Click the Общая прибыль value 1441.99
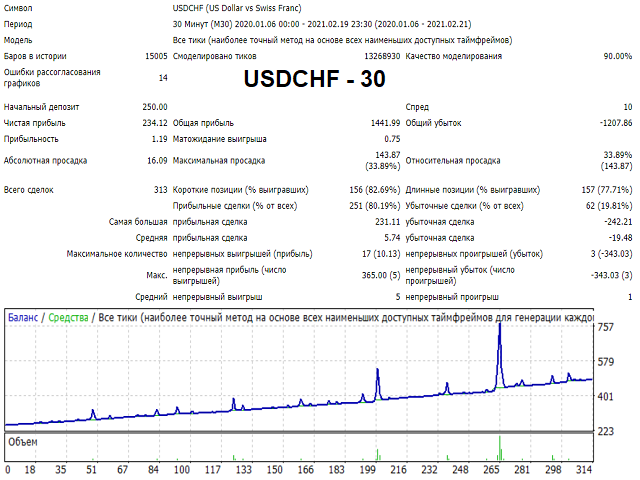 [385, 123]
